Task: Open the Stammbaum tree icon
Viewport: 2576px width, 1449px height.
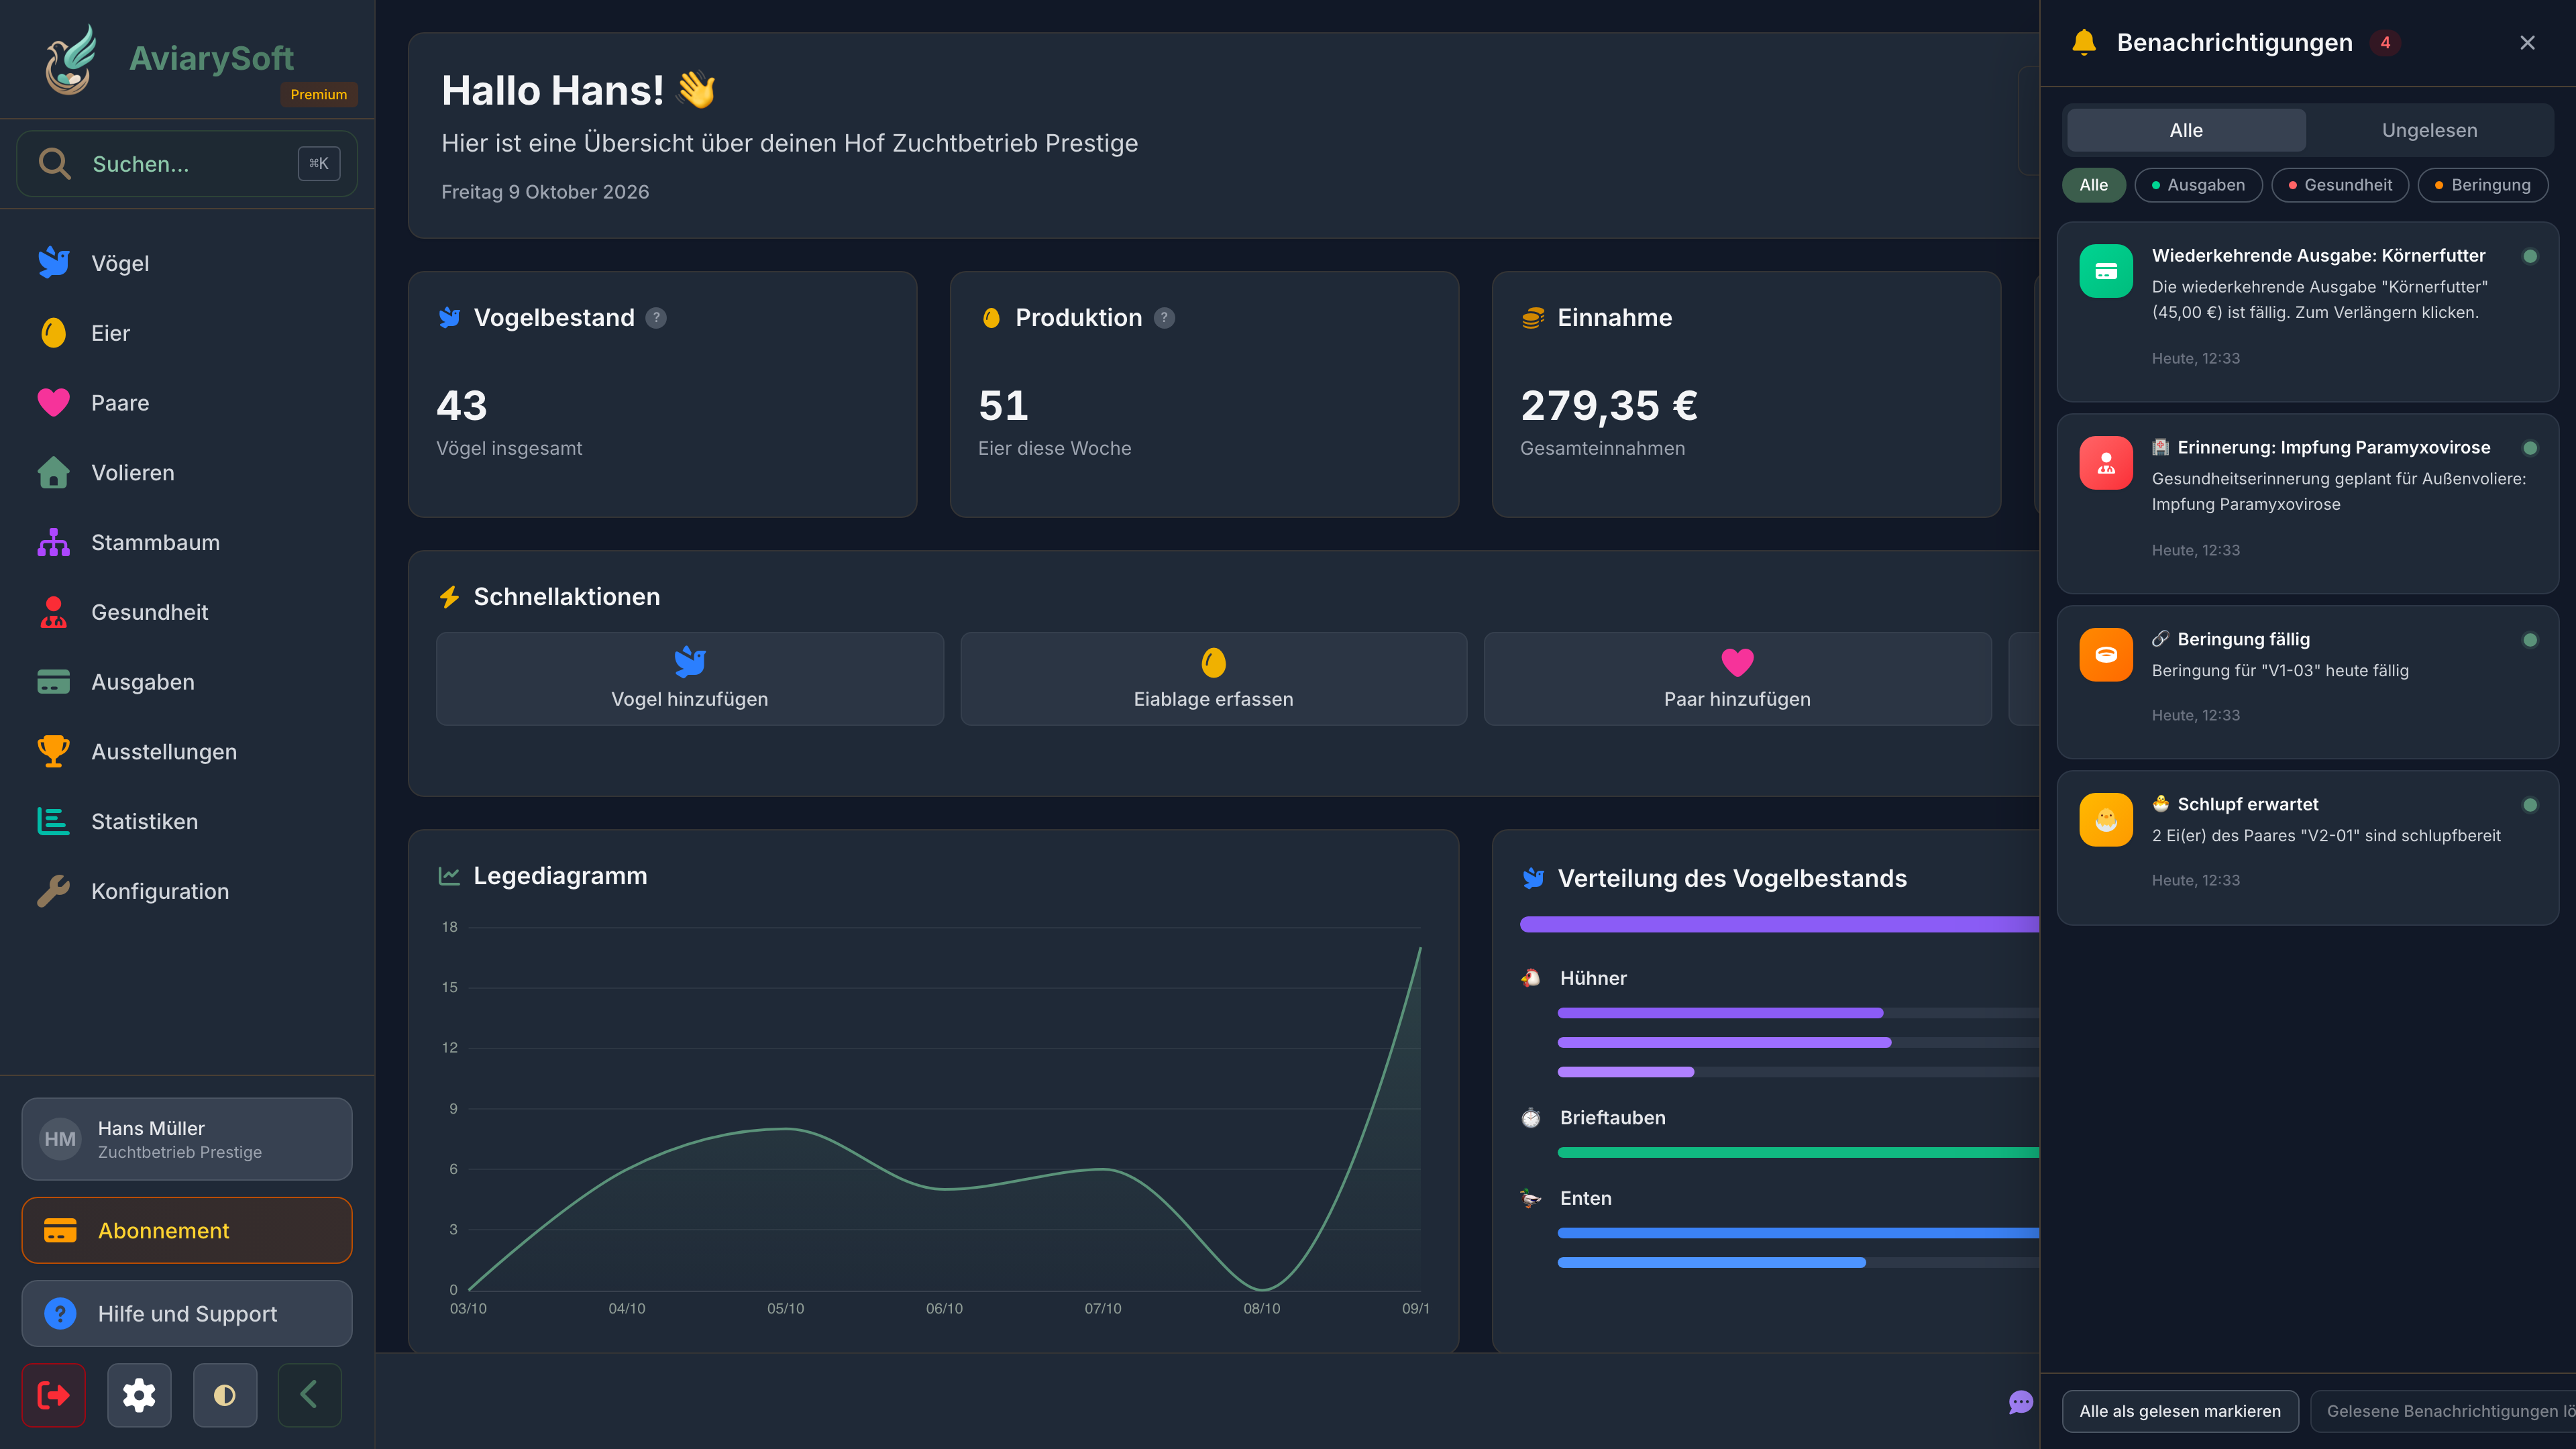Action: click(x=53, y=542)
